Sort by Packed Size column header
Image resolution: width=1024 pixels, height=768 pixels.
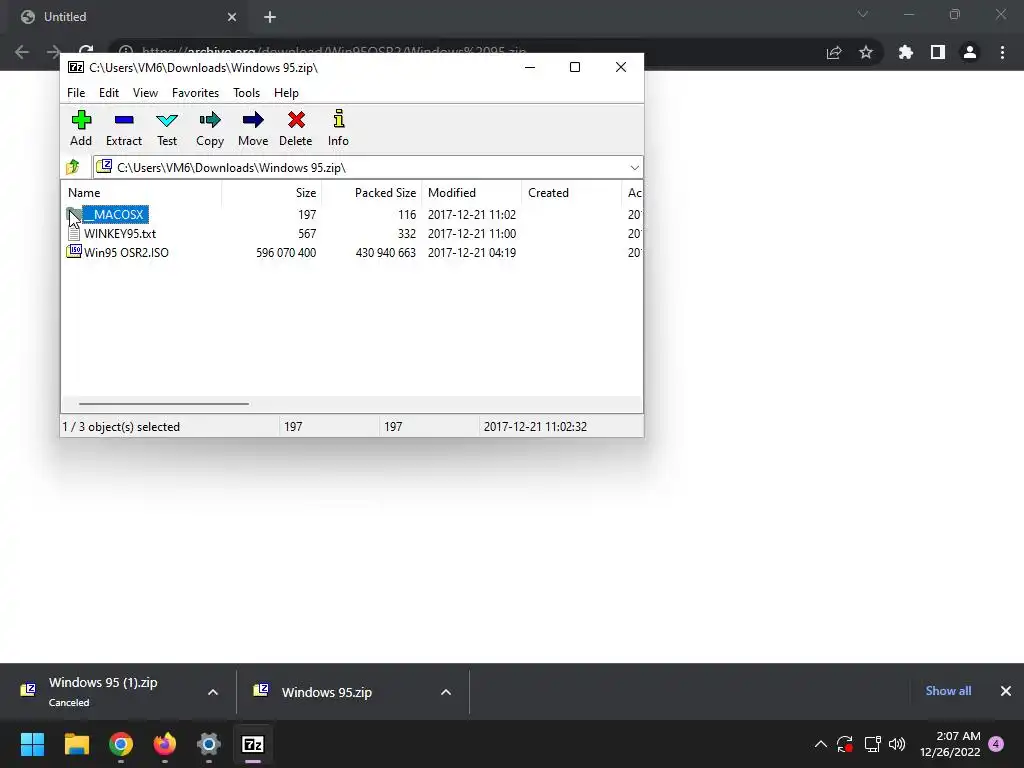(x=371, y=193)
